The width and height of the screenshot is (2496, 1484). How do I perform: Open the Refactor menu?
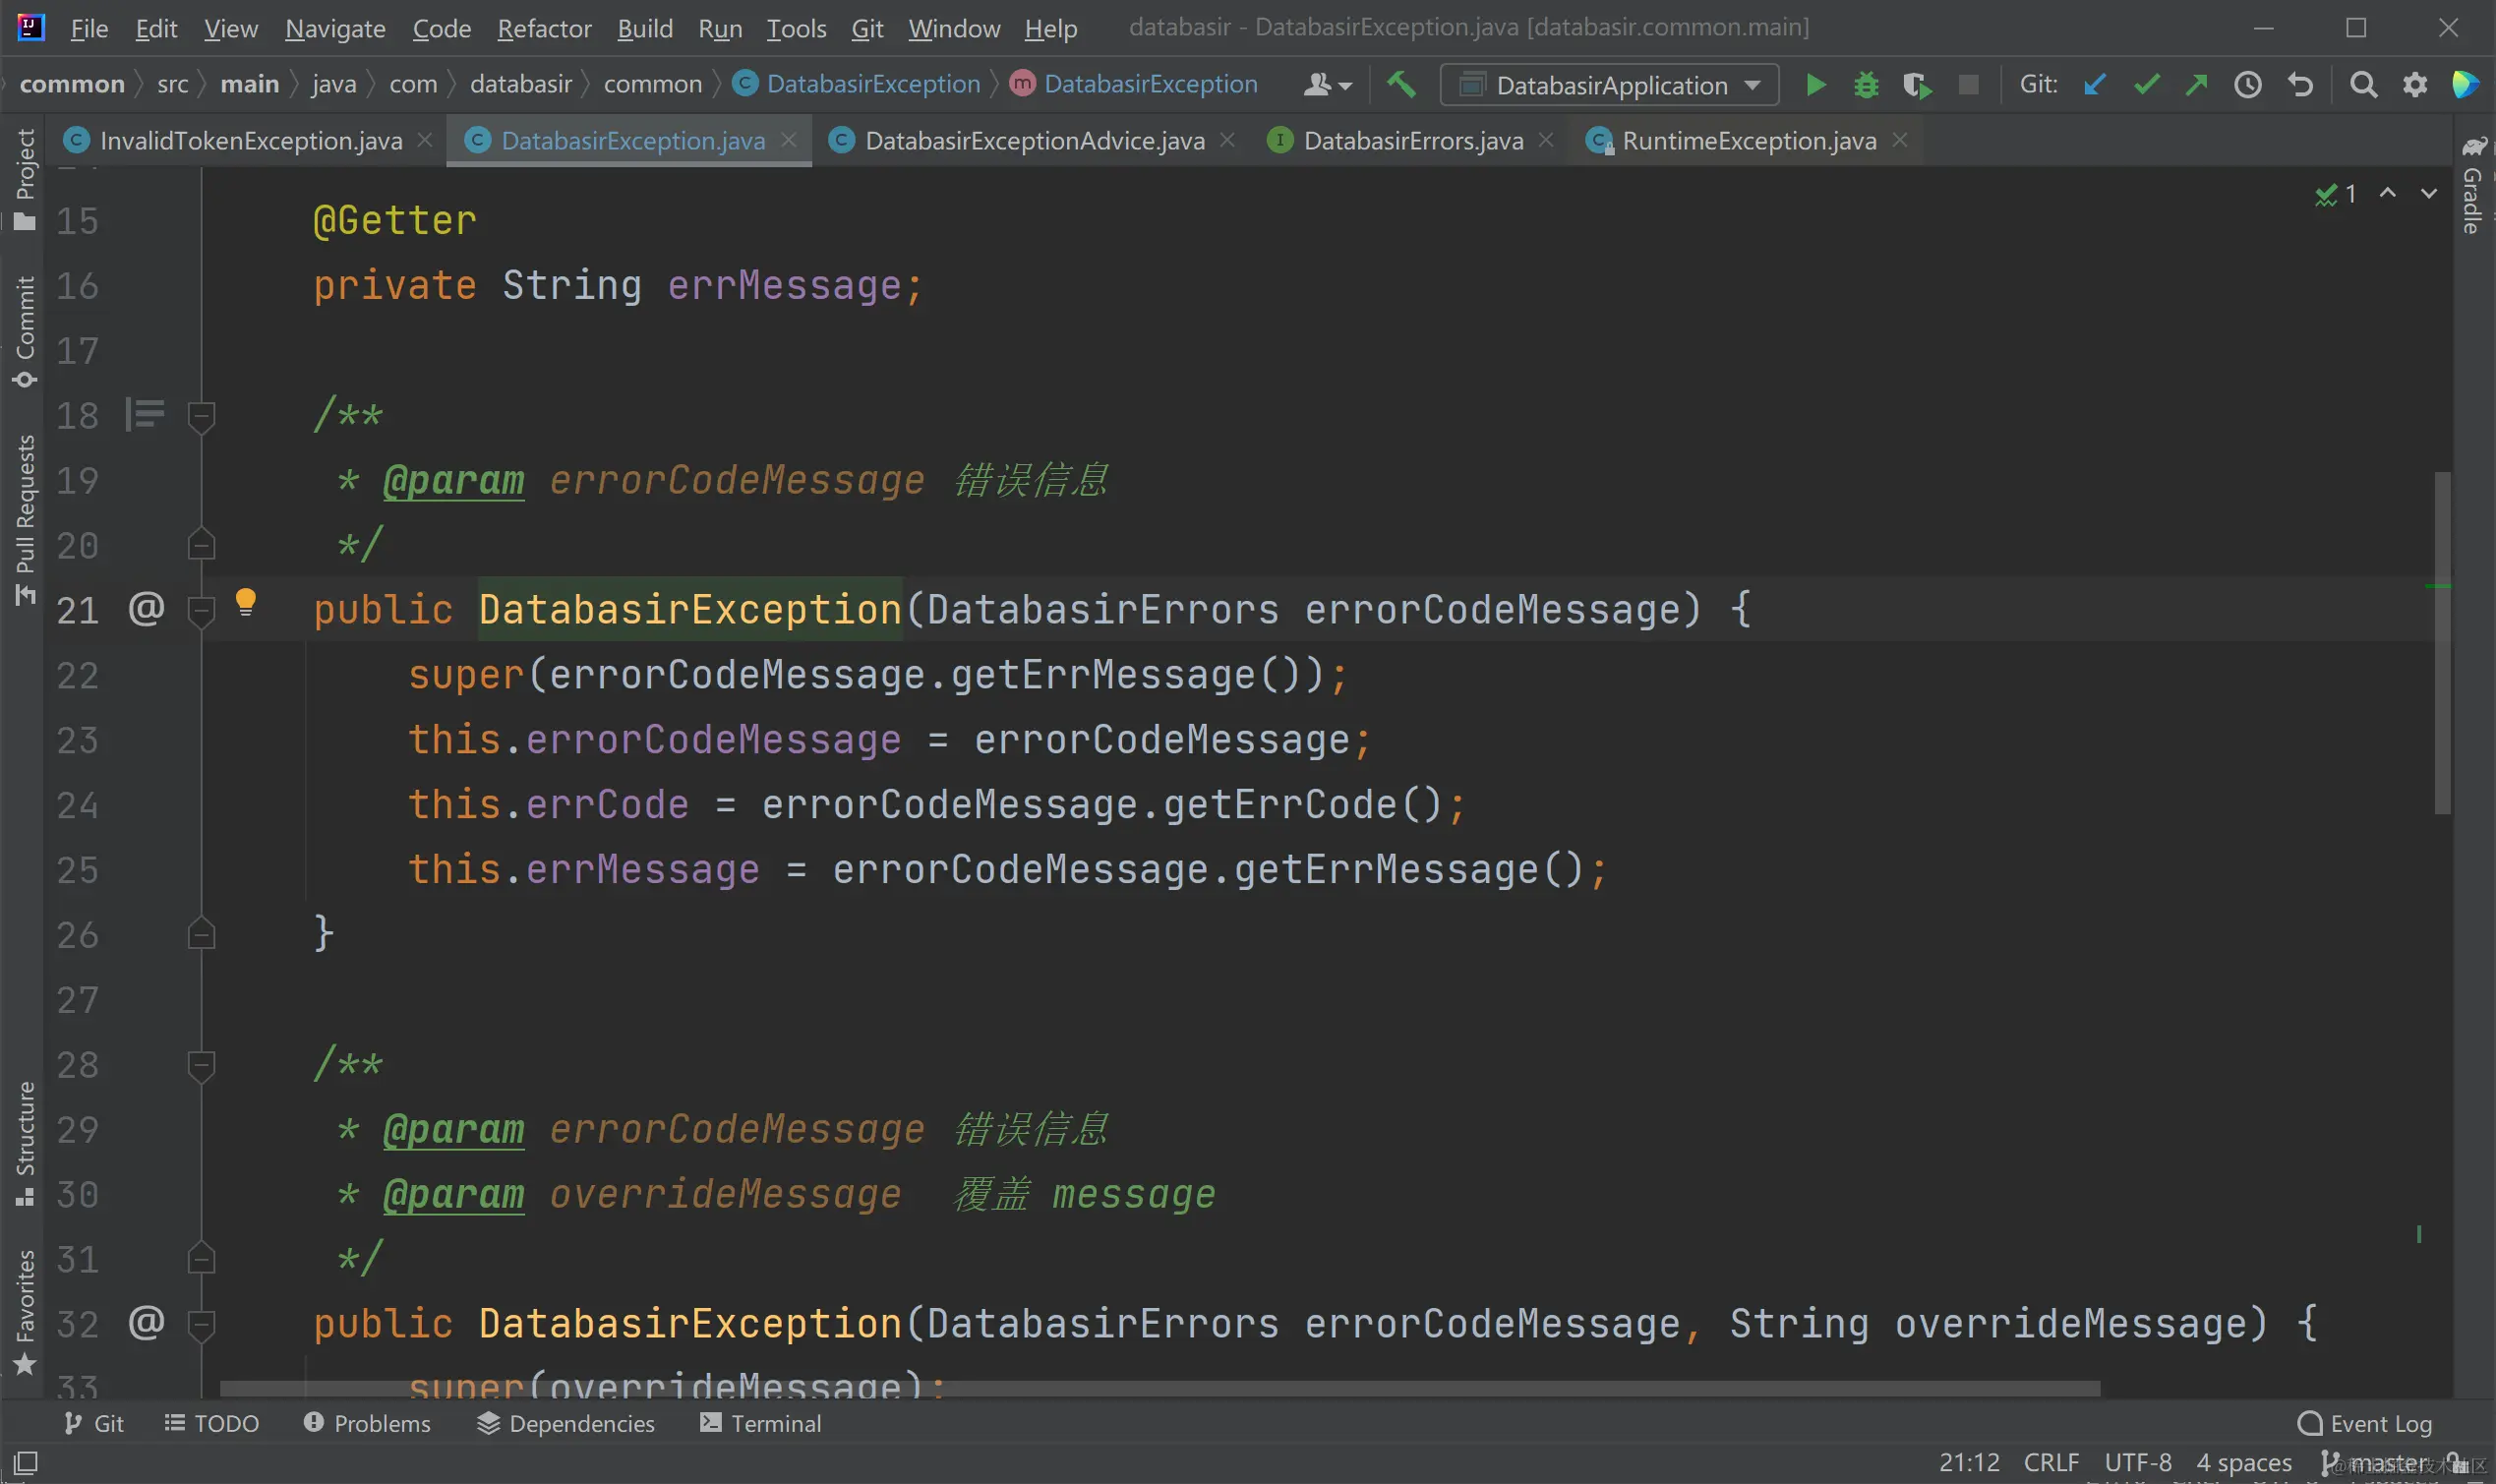[544, 28]
